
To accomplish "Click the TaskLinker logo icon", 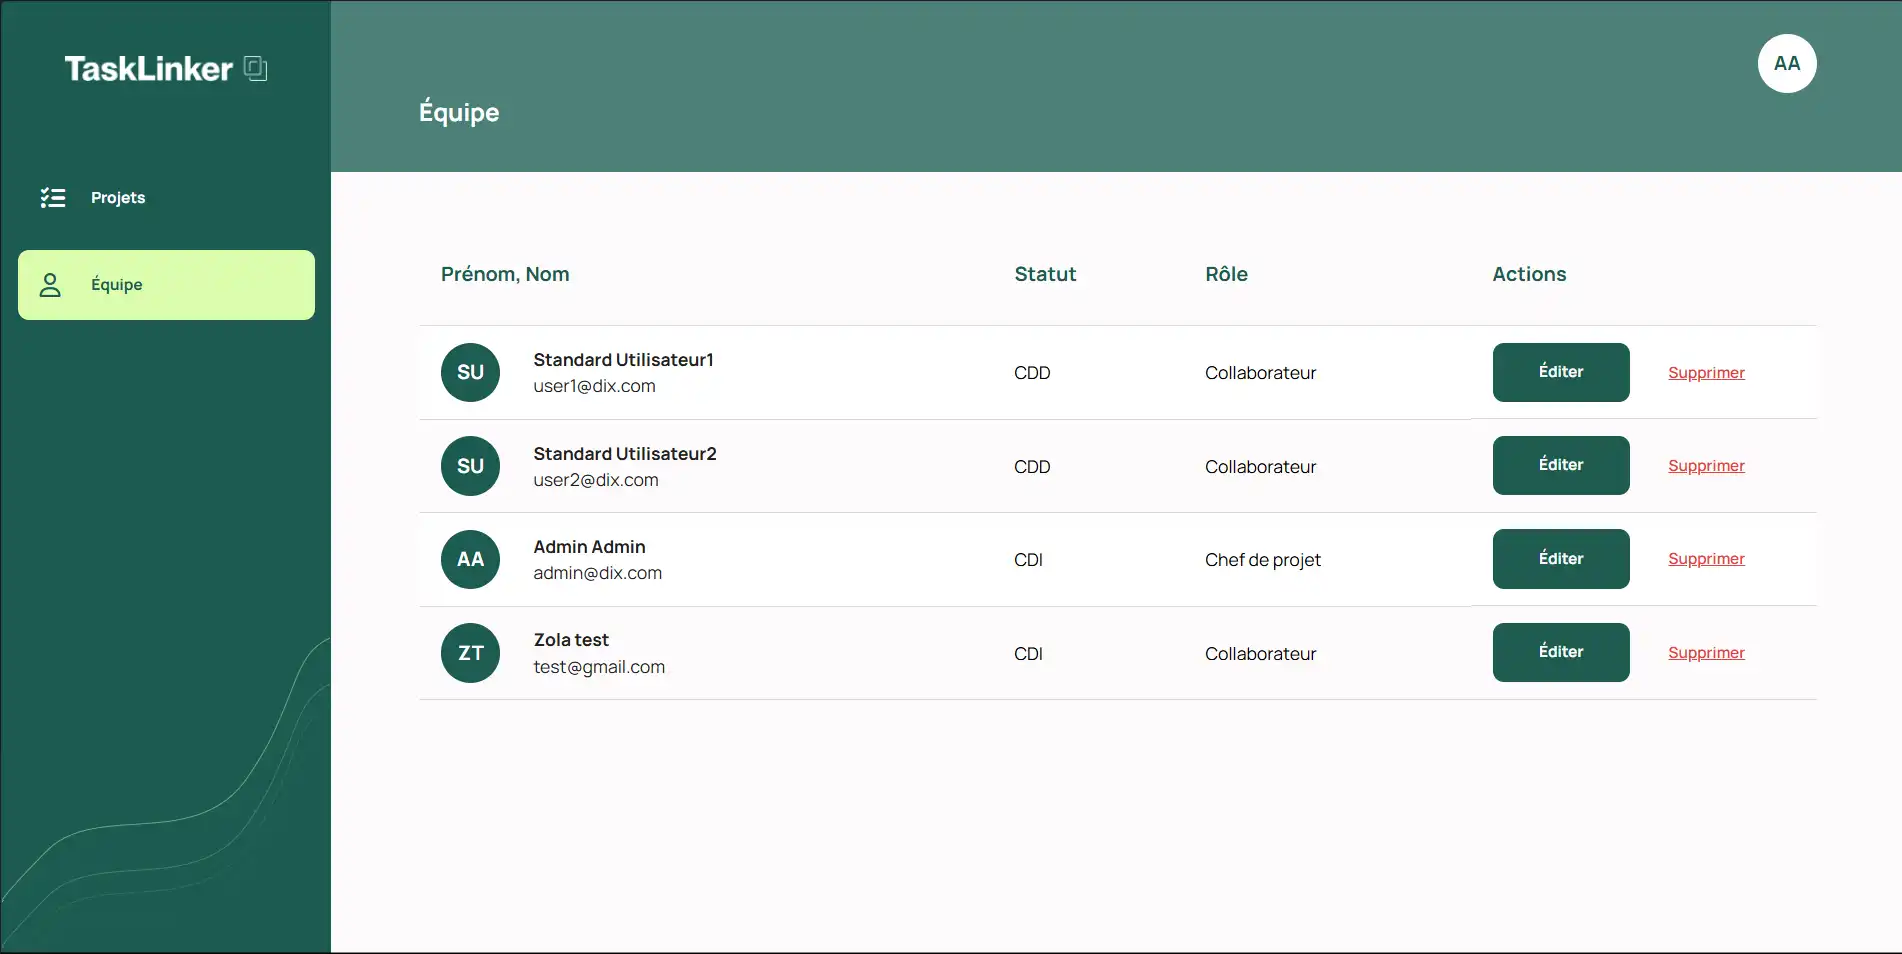I will 256,68.
